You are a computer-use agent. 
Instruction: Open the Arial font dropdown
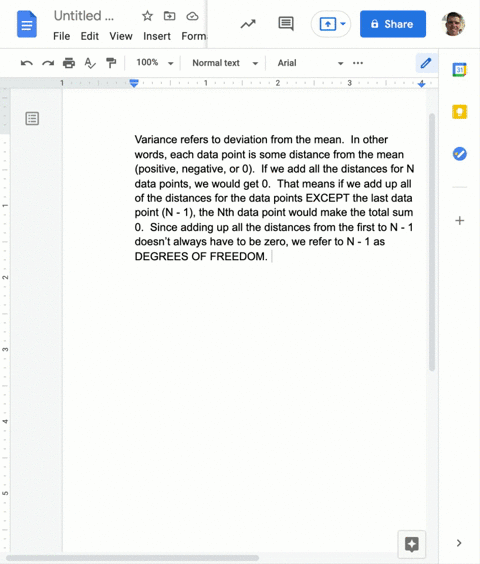310,63
